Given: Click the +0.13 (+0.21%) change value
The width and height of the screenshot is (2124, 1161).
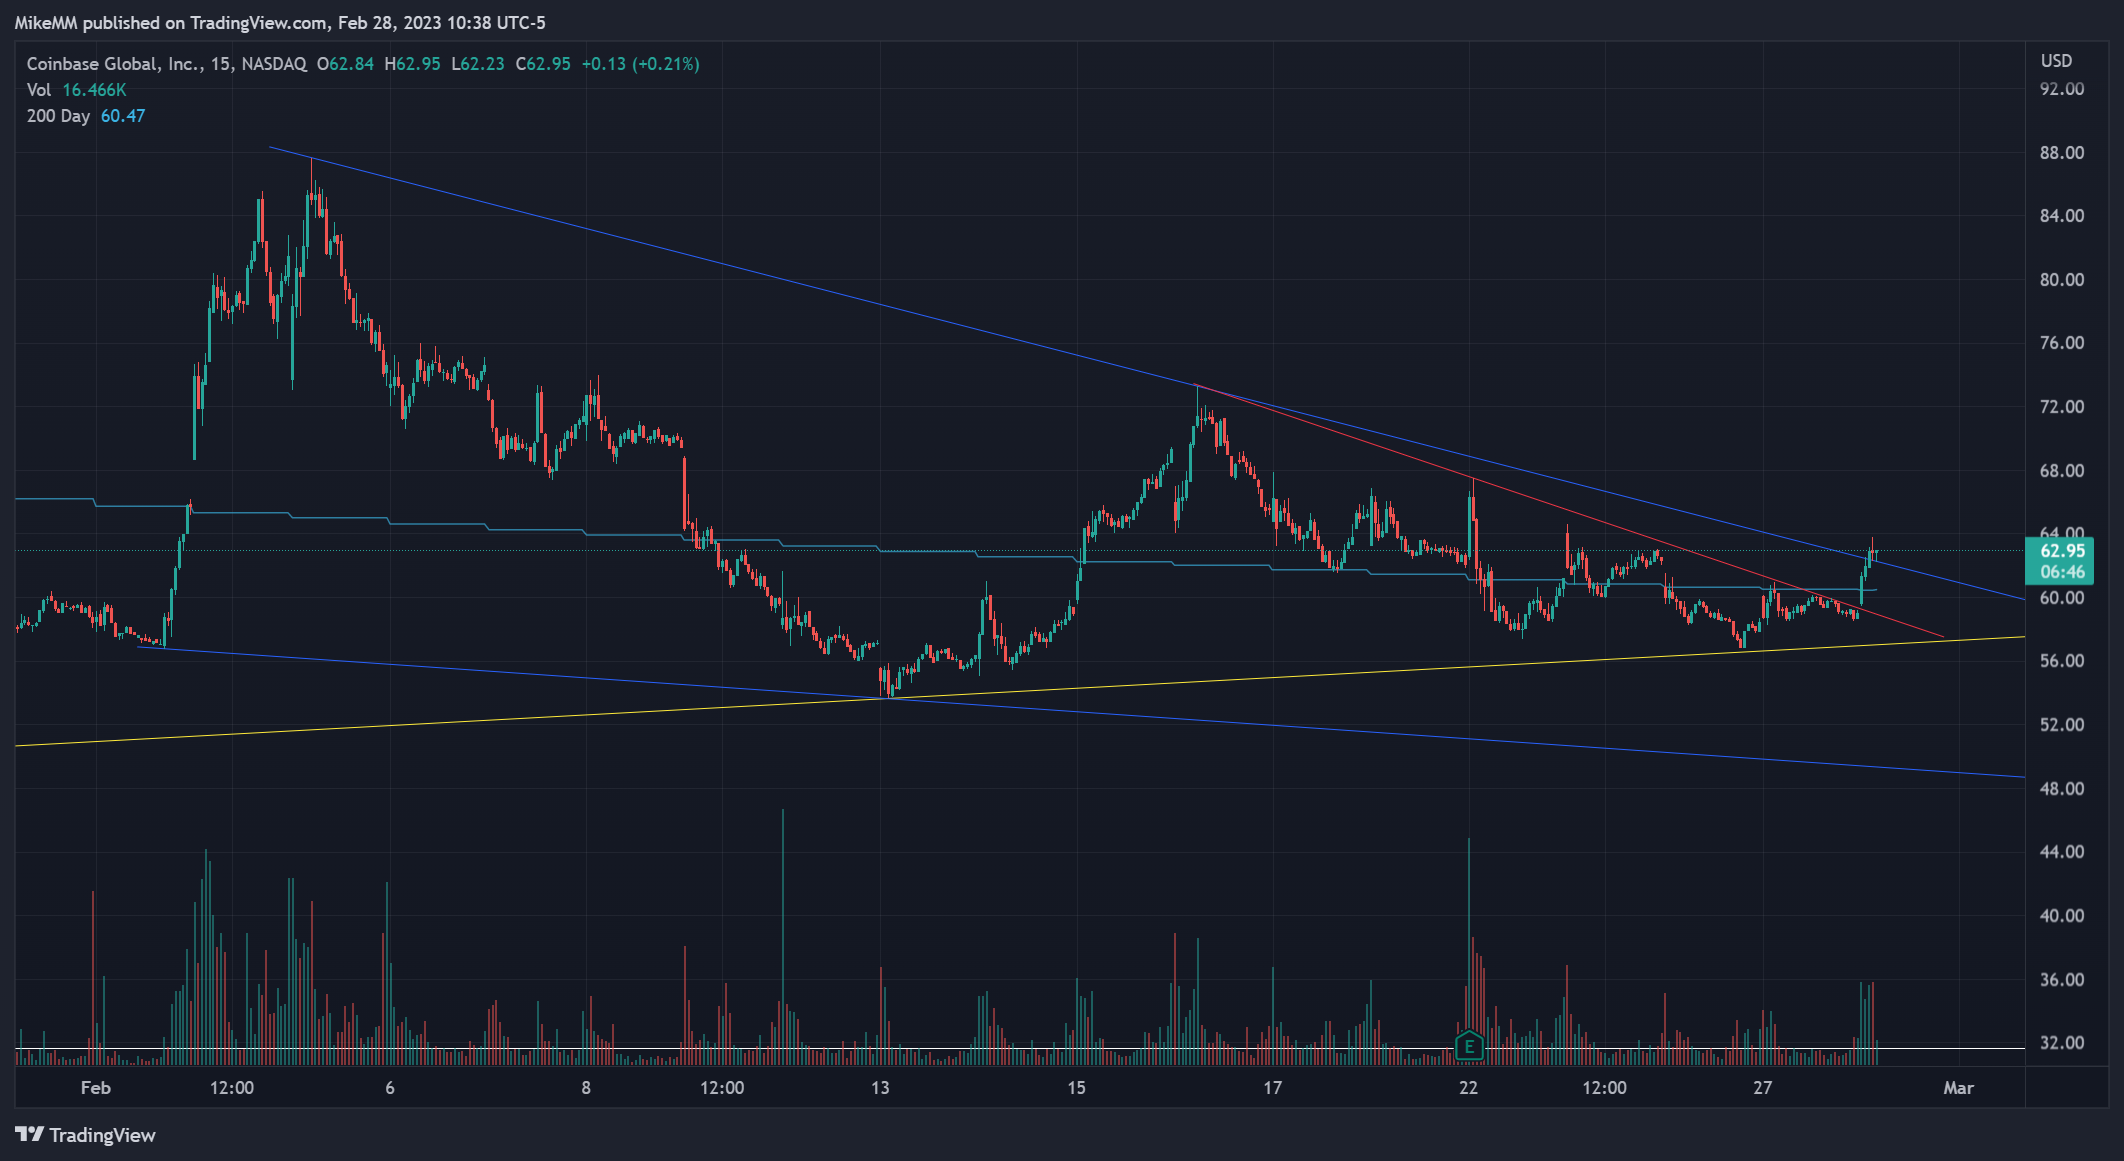Looking at the screenshot, I should pos(640,64).
